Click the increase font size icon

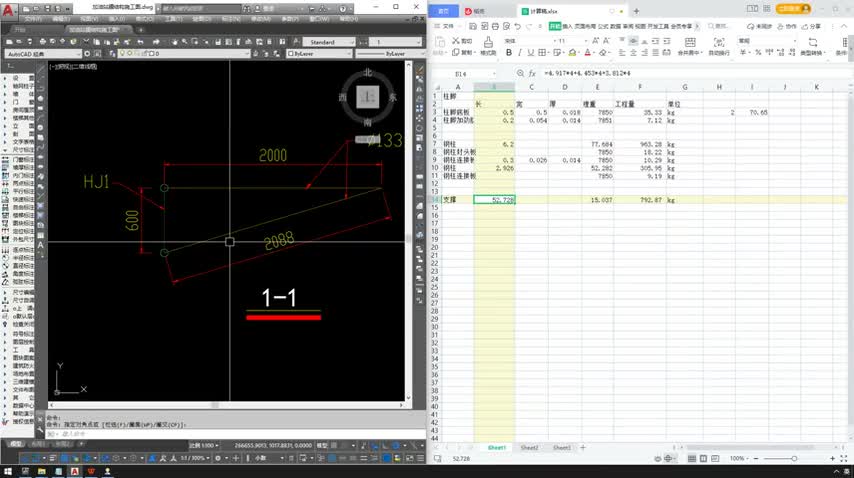click(x=595, y=41)
